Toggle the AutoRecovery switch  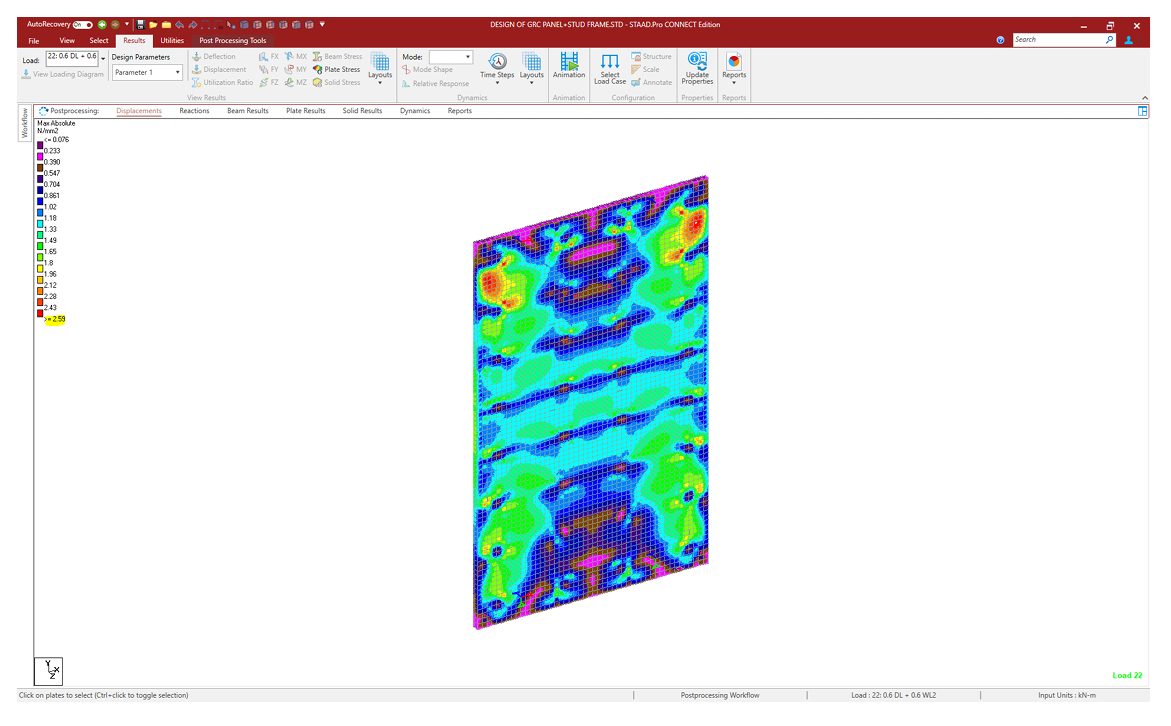pos(83,24)
